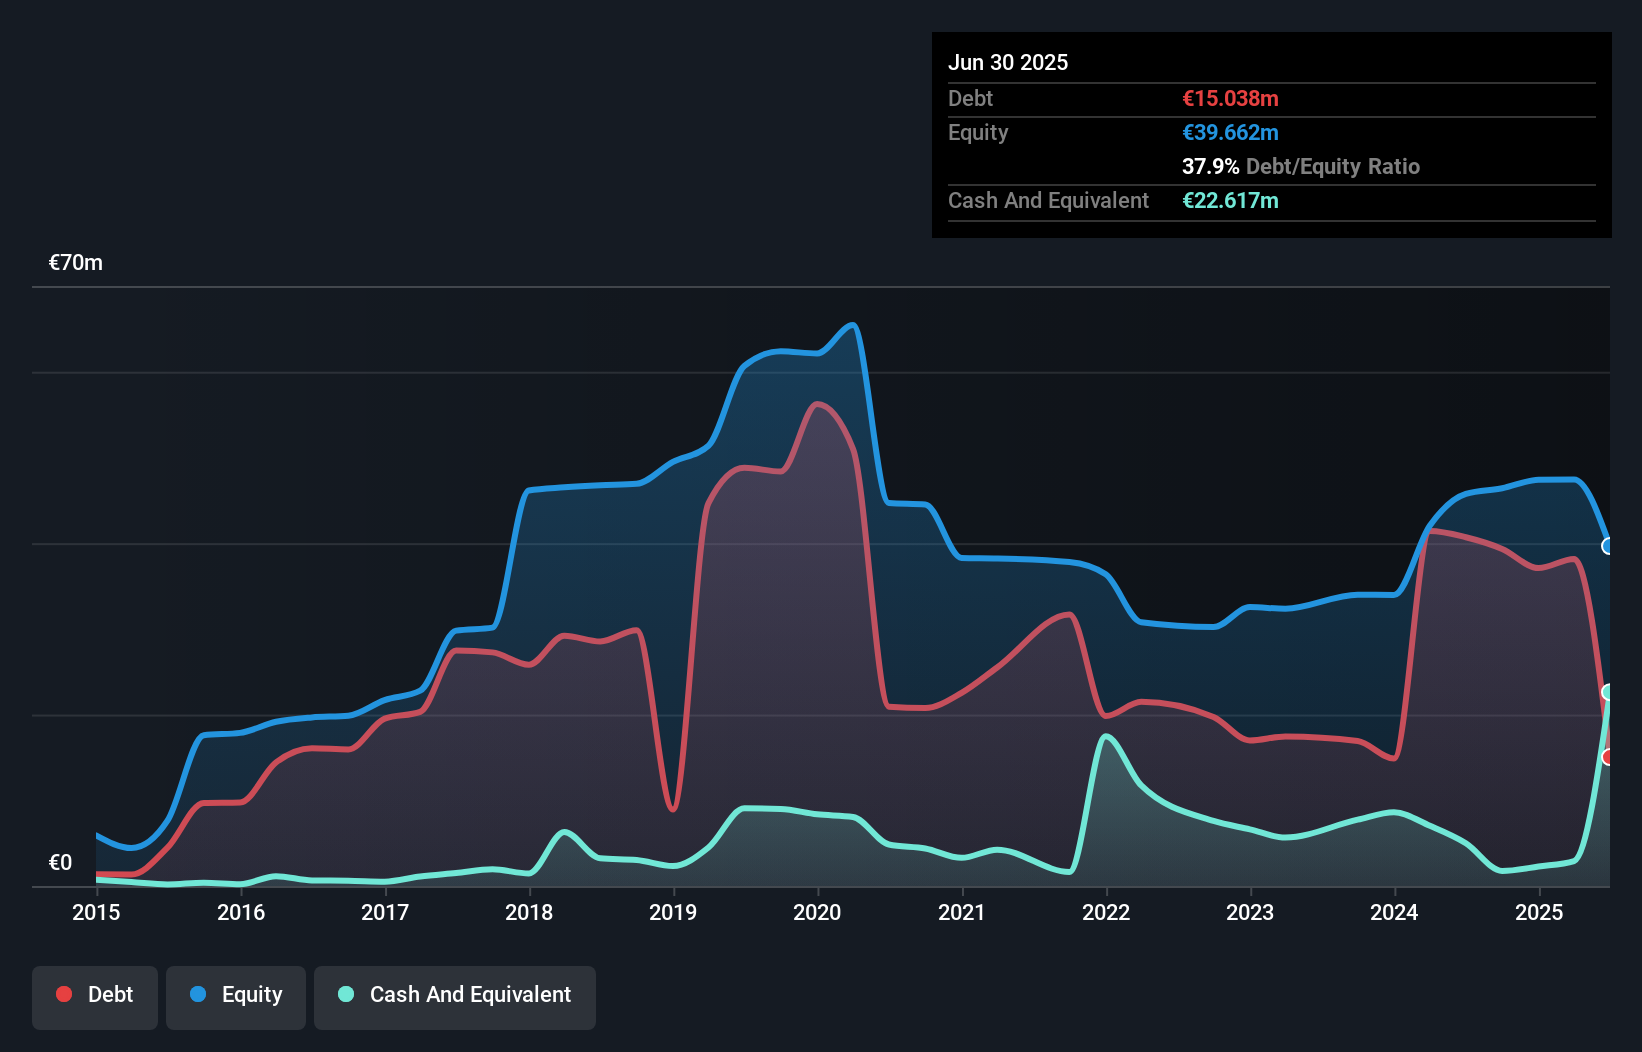Select the teal Cash end-point marker on chart
This screenshot has height=1052, width=1642.
tap(1608, 692)
